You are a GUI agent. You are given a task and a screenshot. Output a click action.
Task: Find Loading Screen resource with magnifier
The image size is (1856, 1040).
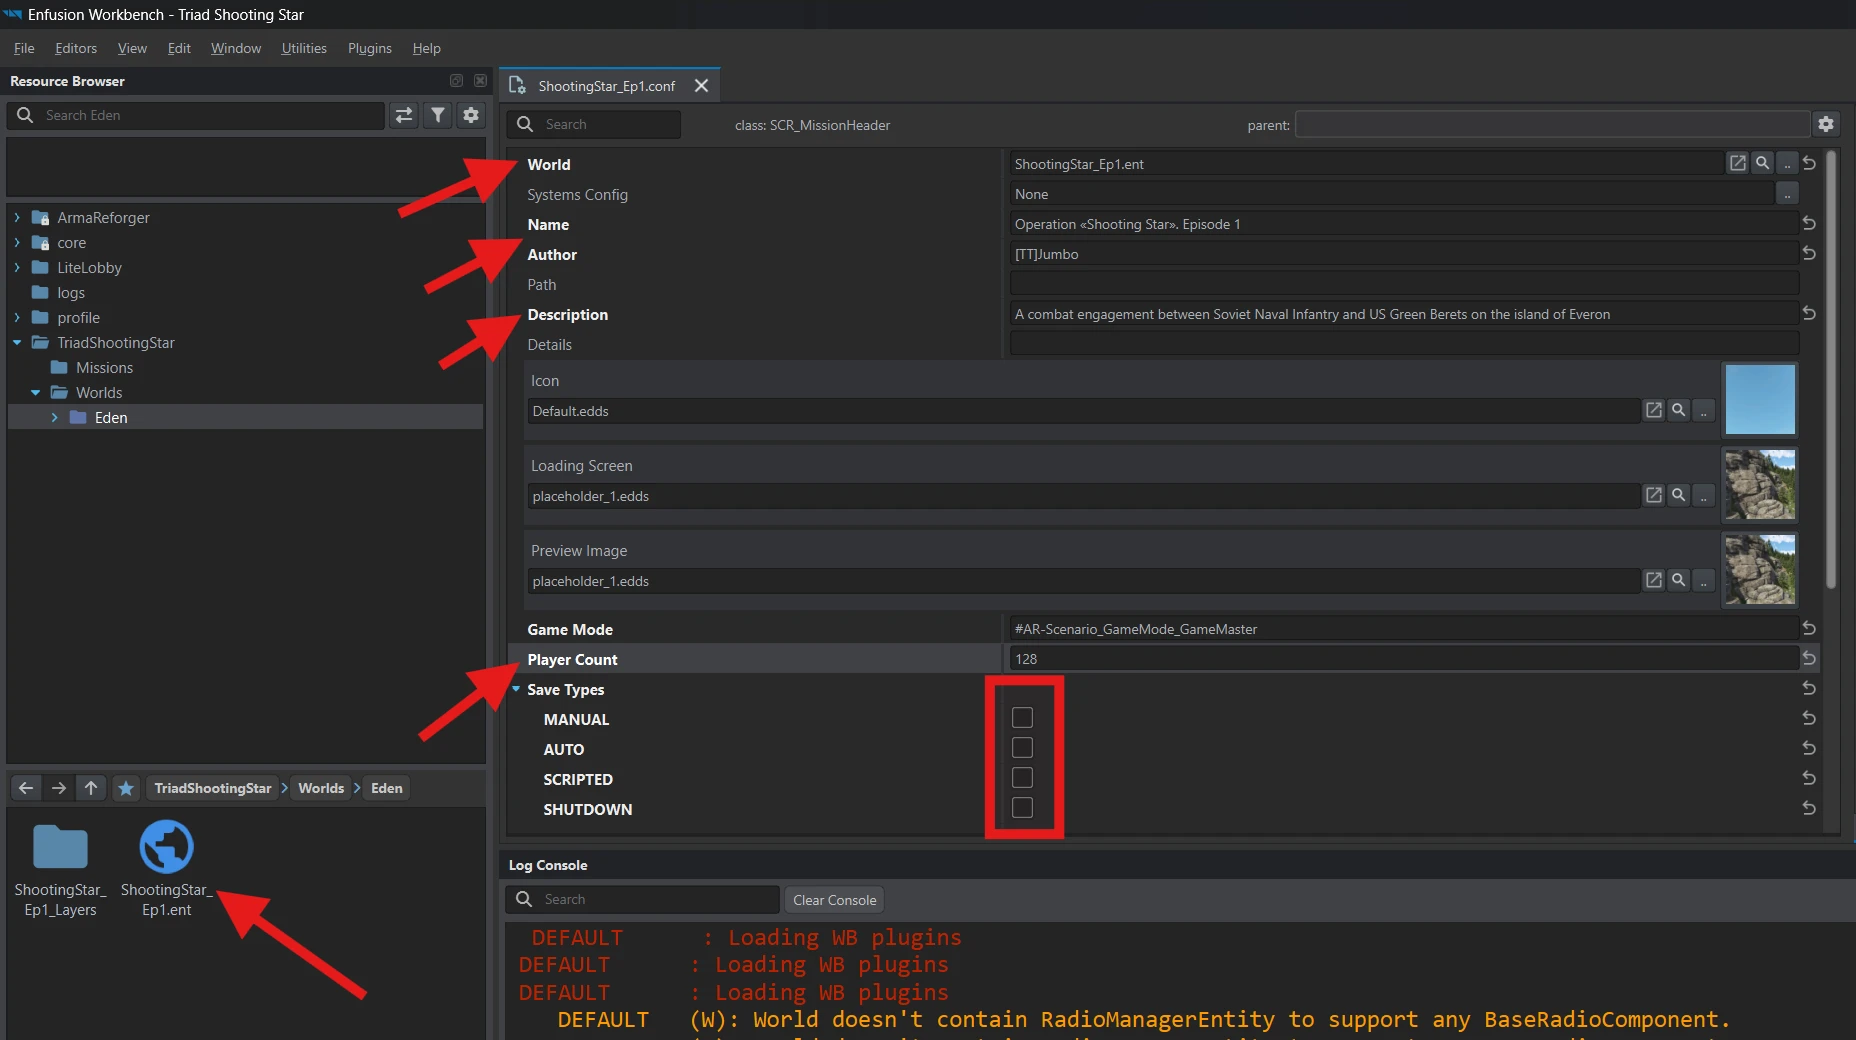1679,495
